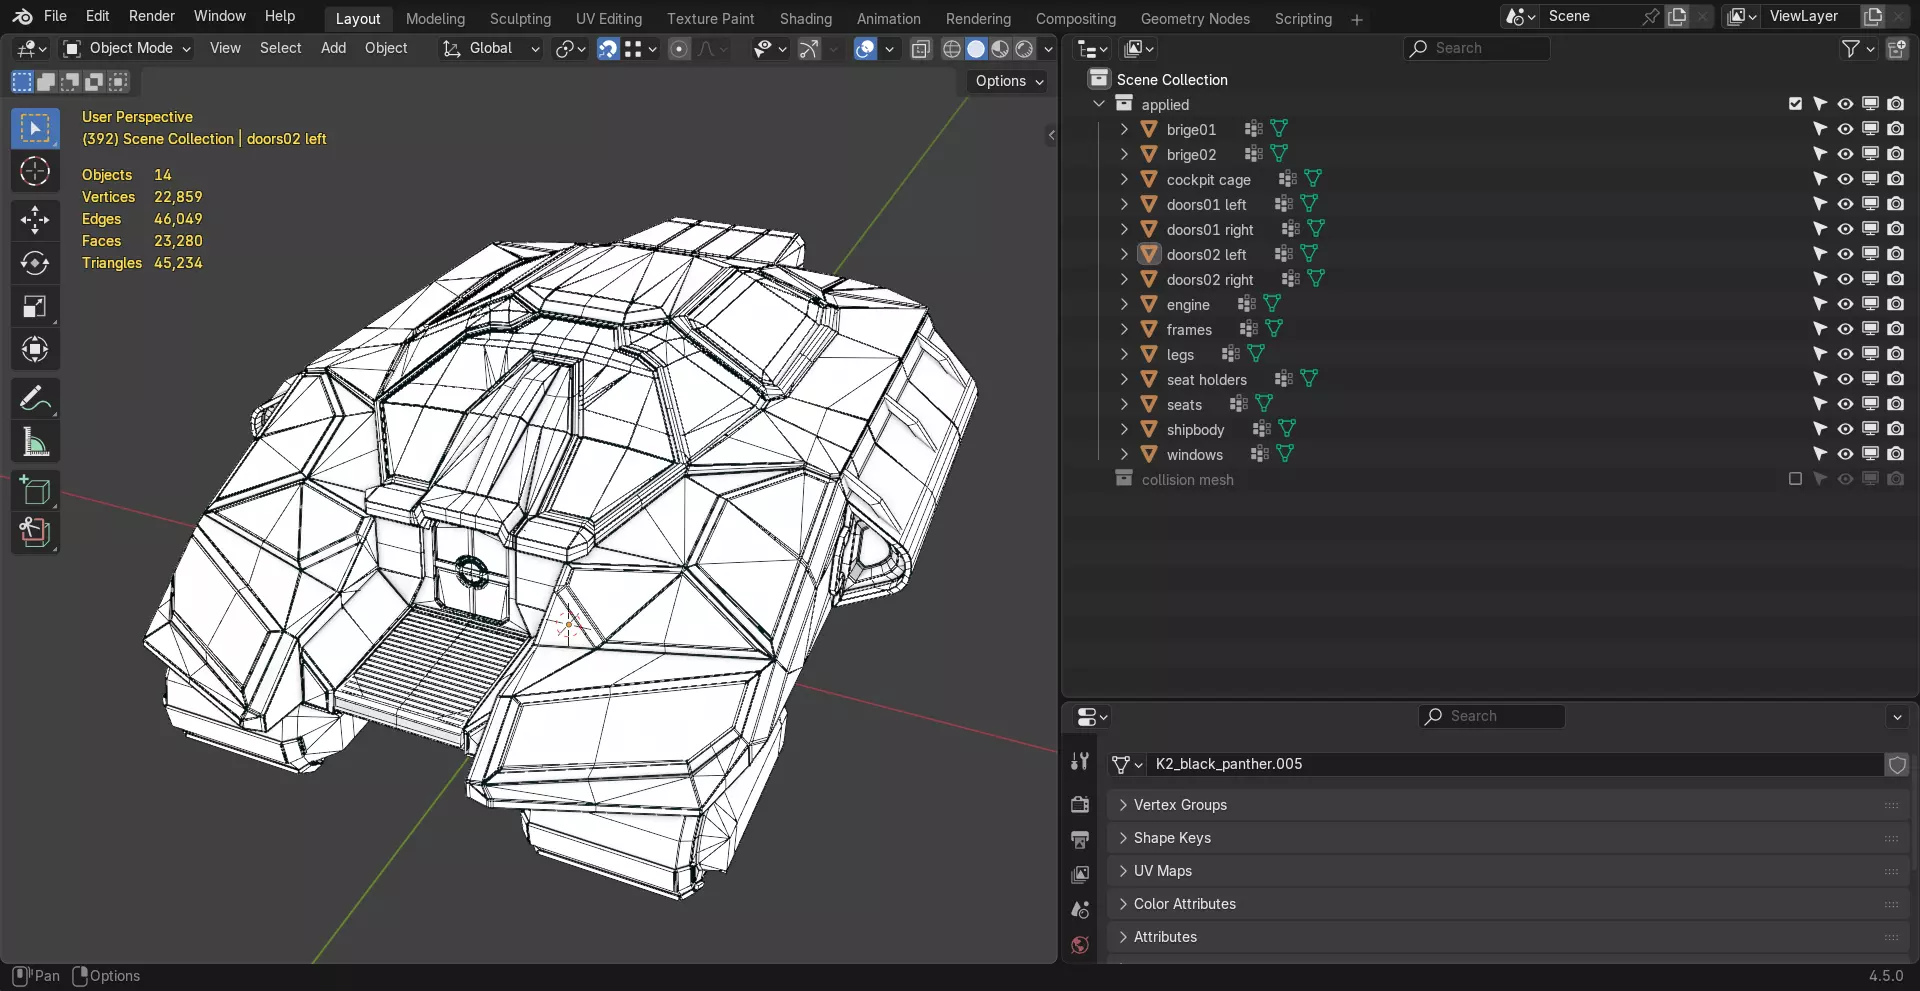1920x991 pixels.
Task: Click the fake user shield icon
Action: 1897,765
